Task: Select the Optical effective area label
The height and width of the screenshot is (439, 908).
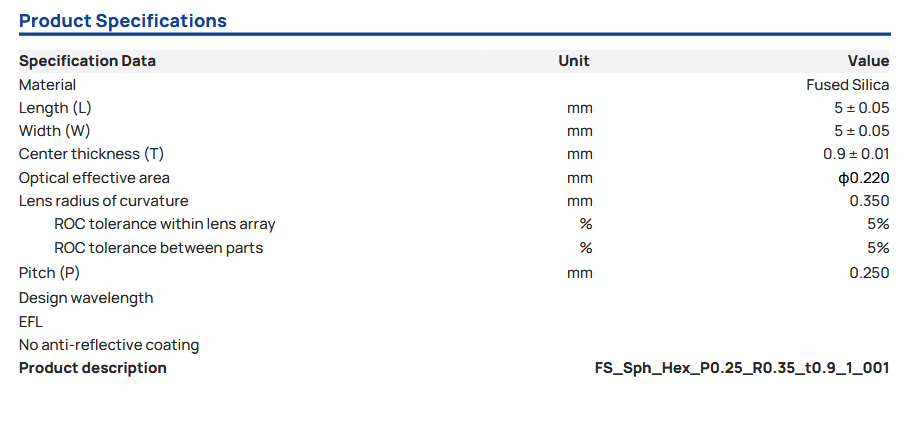Action: (x=94, y=178)
